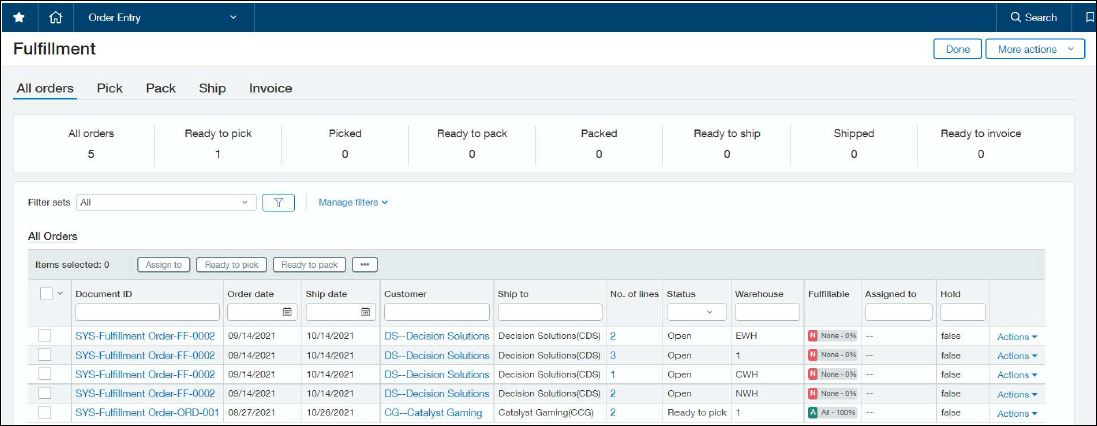1097x426 pixels.
Task: Click the three-dots more options button
Action: click(x=364, y=265)
